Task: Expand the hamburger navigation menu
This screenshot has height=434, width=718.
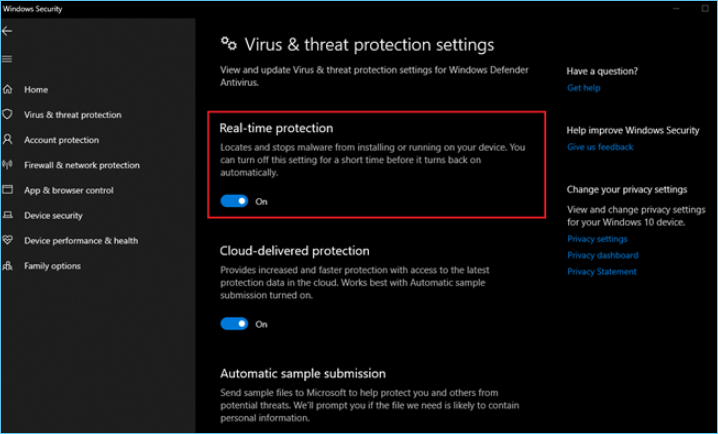Action: click(x=8, y=58)
